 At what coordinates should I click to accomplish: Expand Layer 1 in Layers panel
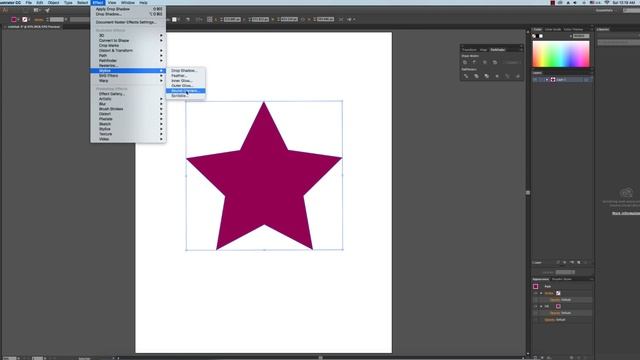tap(547, 80)
